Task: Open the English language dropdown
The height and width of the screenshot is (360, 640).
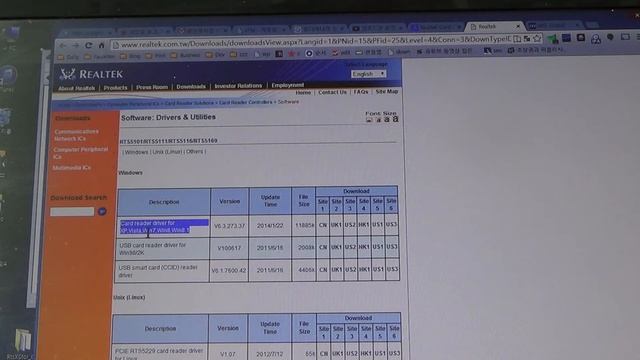Action: coord(368,74)
